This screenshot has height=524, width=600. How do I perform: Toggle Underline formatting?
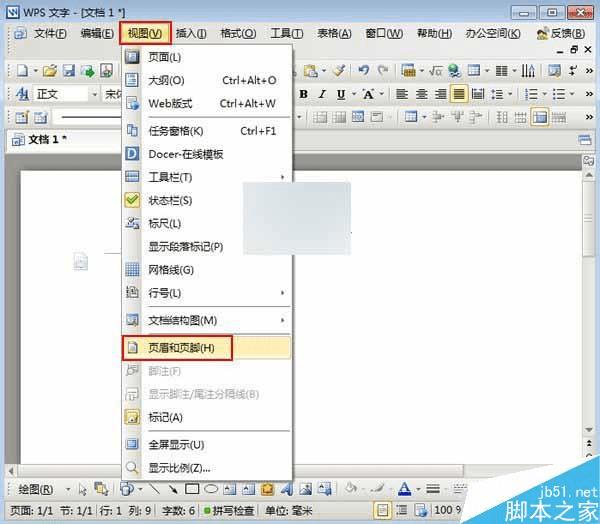coord(341,94)
